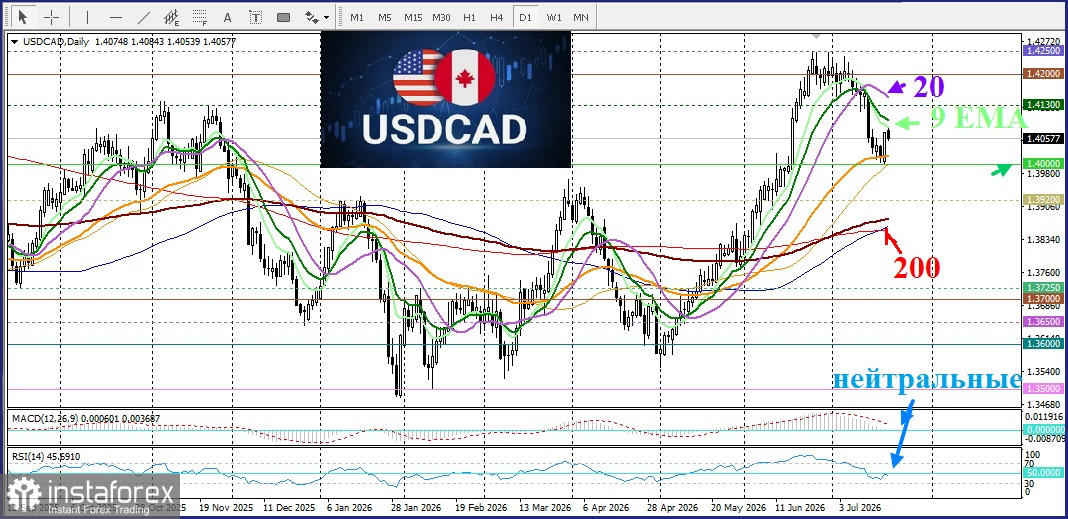Click the 1.42000 price level label
Image resolution: width=1068 pixels, height=519 pixels.
1044,73
